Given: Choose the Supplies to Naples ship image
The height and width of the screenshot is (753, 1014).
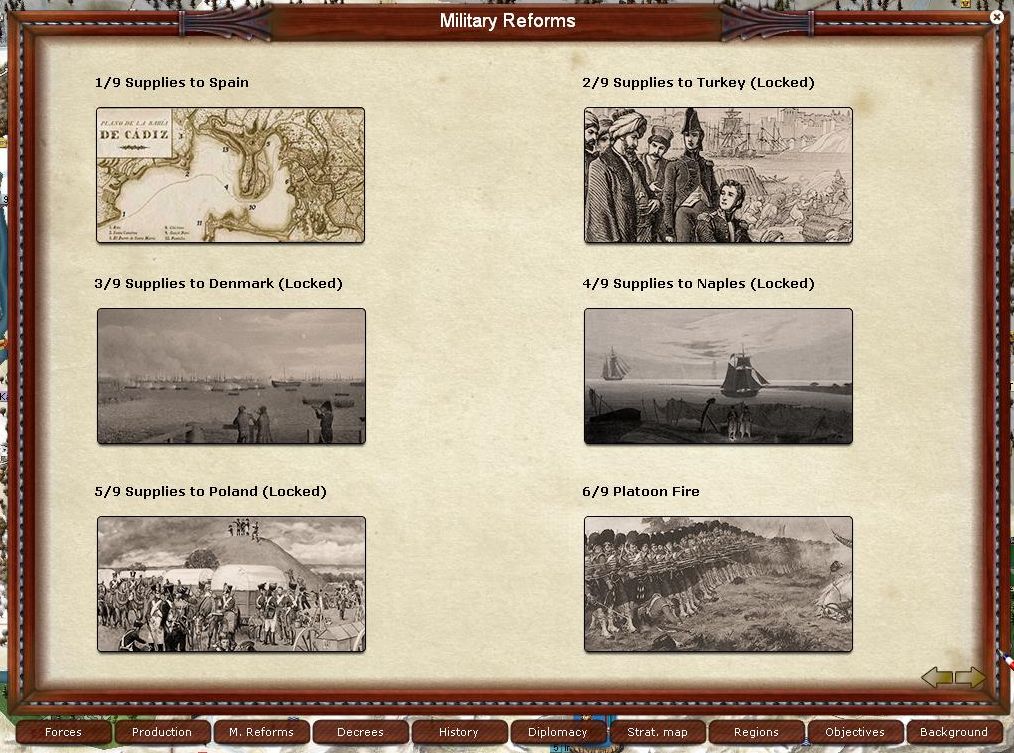Looking at the screenshot, I should coord(718,376).
